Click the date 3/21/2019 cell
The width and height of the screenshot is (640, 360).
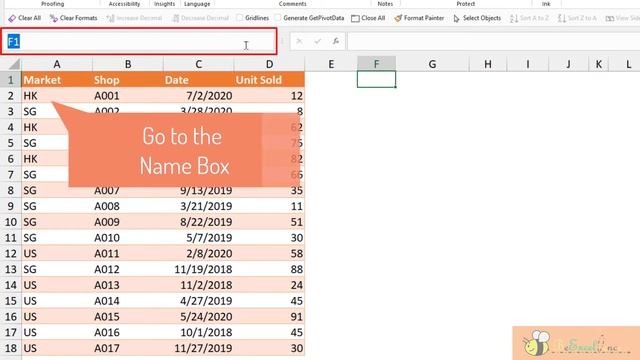pyautogui.click(x=198, y=206)
